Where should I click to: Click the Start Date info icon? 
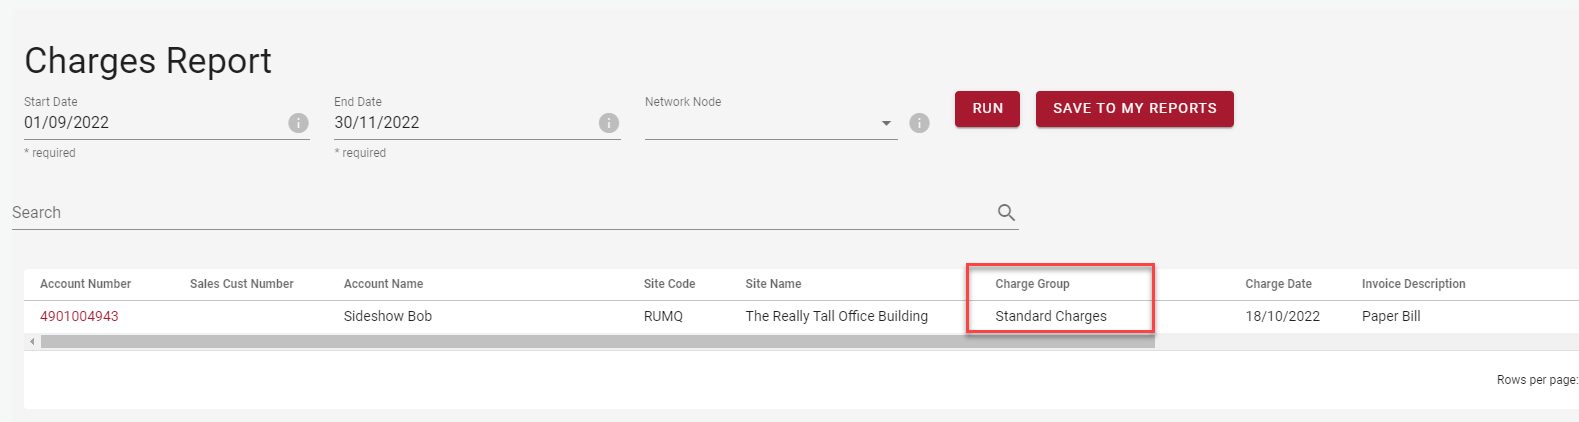click(298, 123)
